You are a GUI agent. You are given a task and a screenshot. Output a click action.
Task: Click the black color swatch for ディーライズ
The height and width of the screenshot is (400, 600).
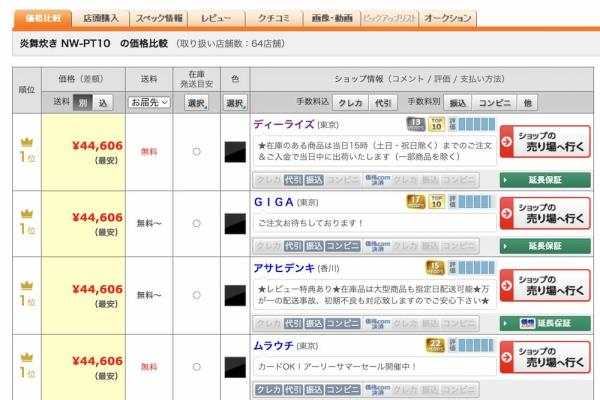pos(235,152)
